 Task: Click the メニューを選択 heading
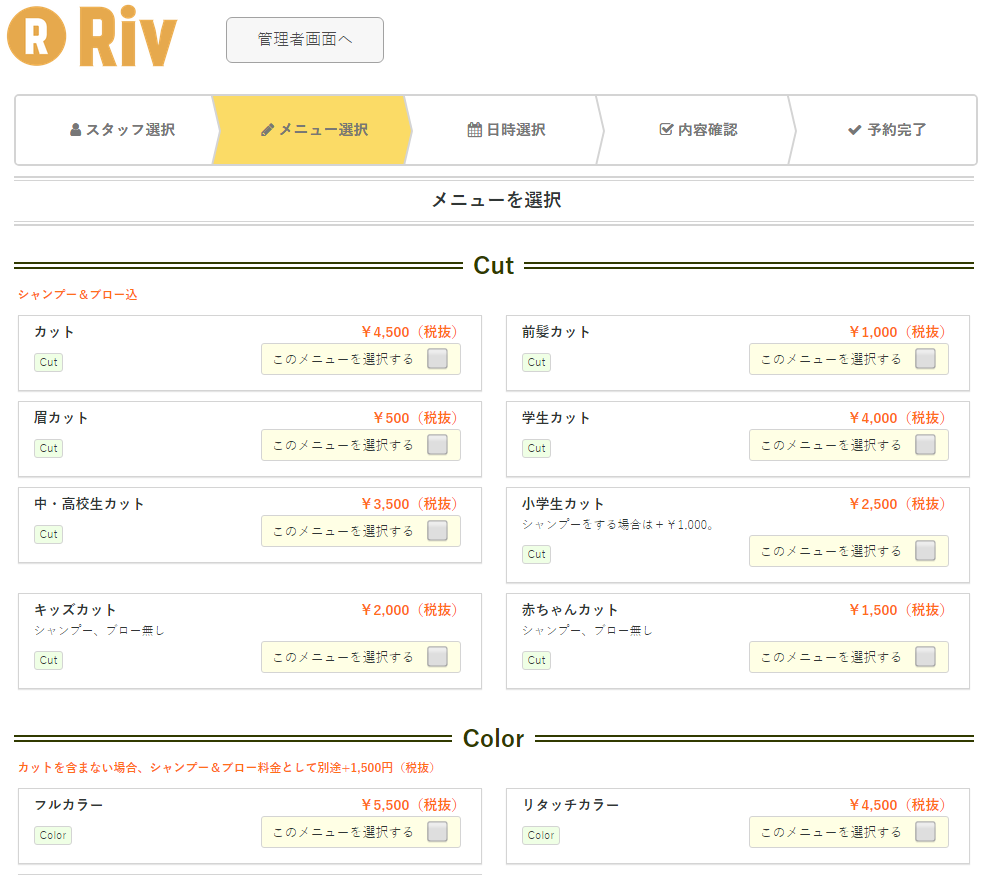(x=496, y=200)
